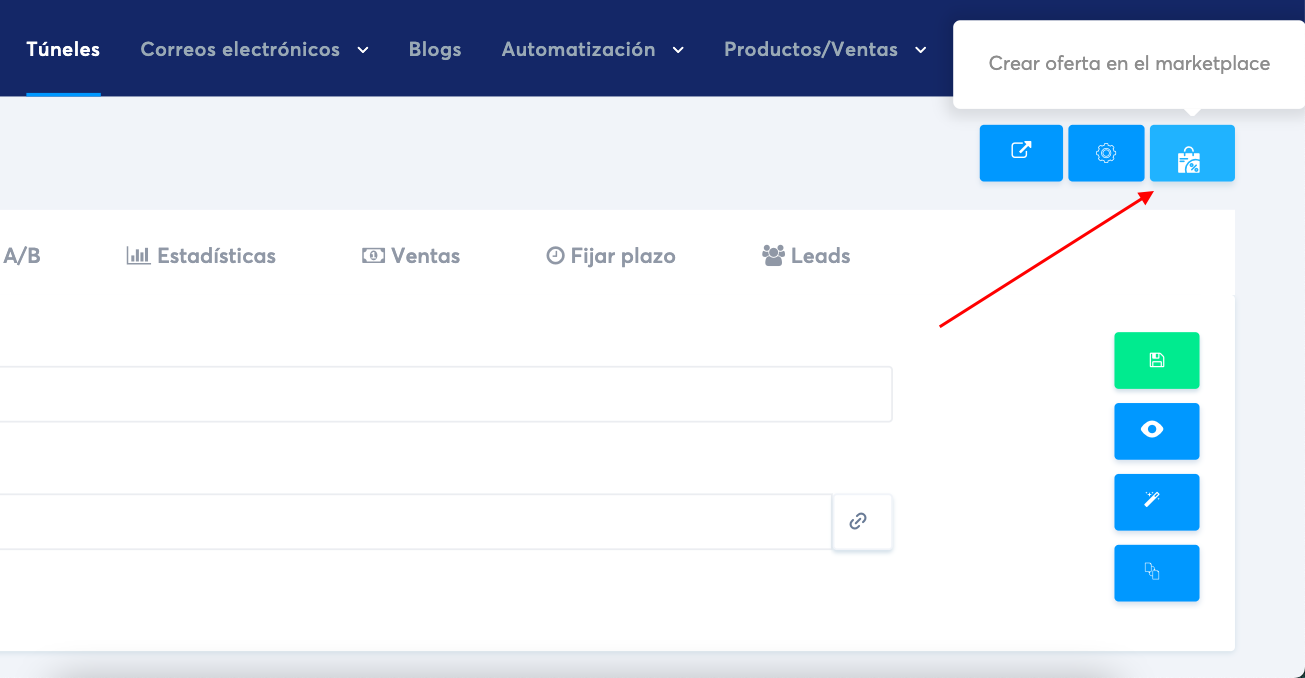
Task: Save changes using the green floppy disk icon
Action: coord(1157,360)
